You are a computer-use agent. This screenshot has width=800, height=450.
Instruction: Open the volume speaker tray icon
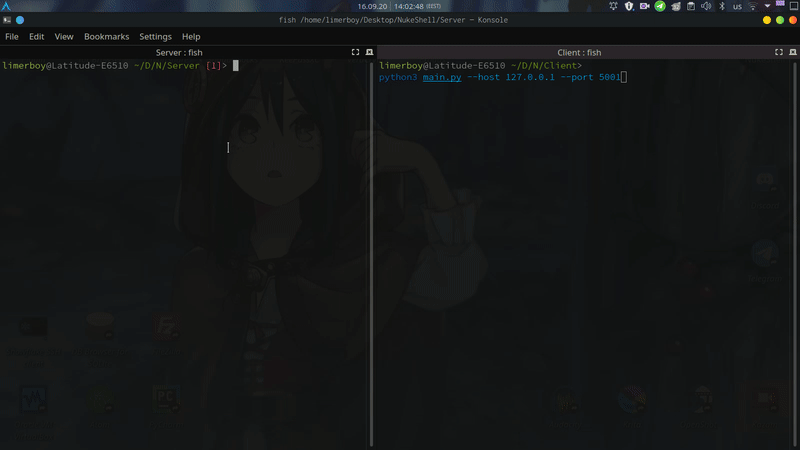click(x=706, y=6)
